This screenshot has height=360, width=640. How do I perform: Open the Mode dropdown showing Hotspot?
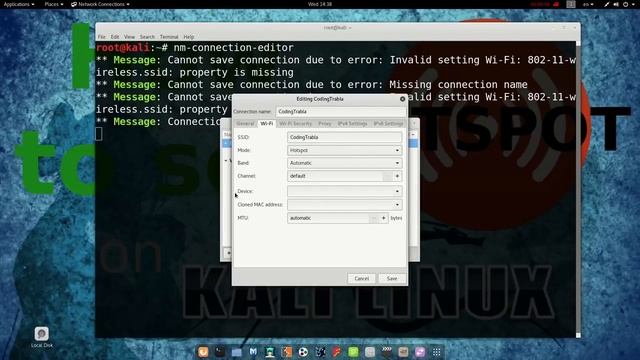click(344, 150)
